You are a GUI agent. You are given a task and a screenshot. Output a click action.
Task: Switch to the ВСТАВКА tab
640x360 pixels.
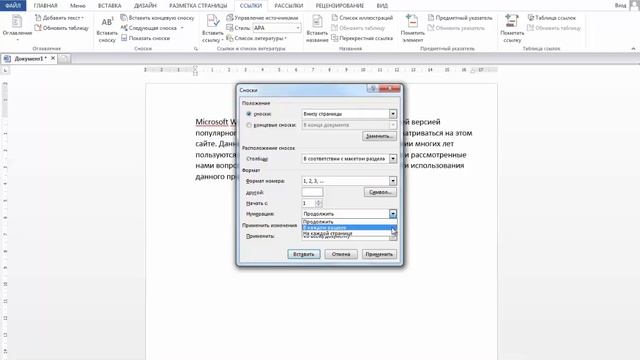click(x=109, y=6)
